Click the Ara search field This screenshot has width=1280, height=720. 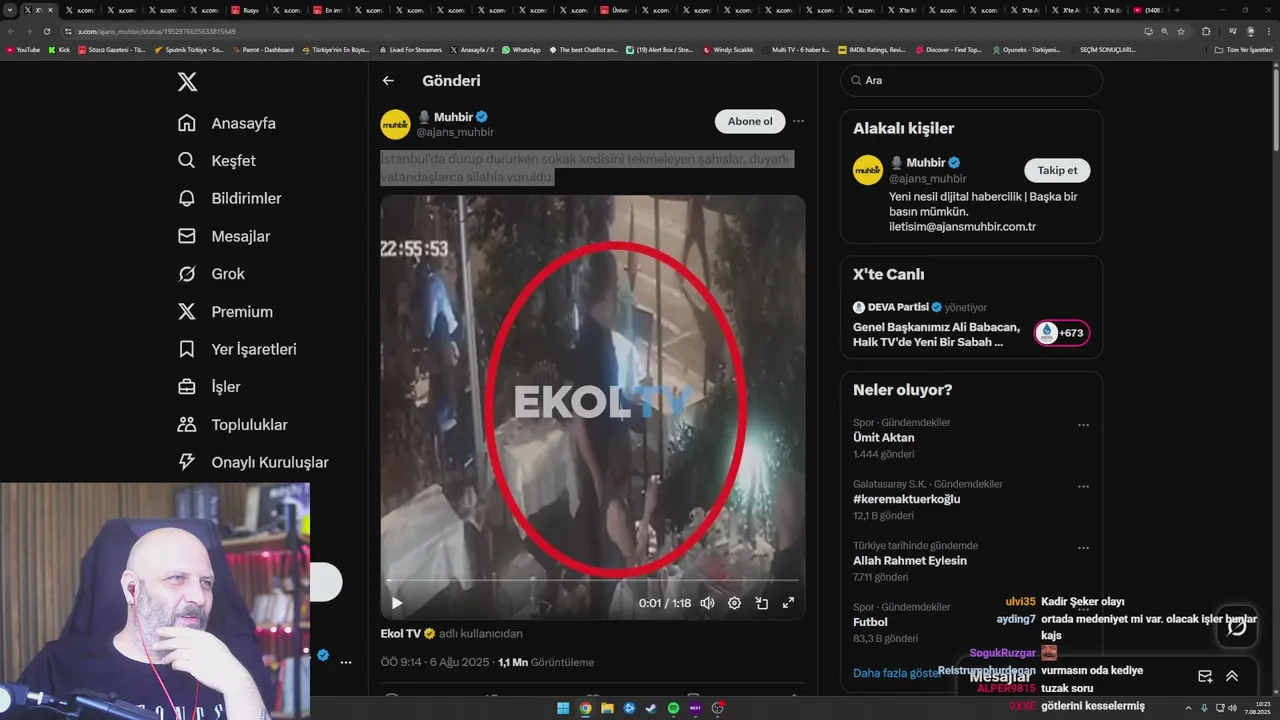971,81
